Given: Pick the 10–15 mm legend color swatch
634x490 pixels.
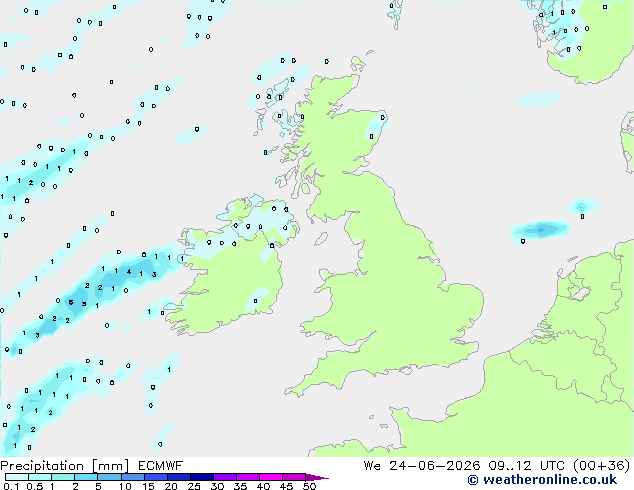Looking at the screenshot, I should [x=132, y=477].
